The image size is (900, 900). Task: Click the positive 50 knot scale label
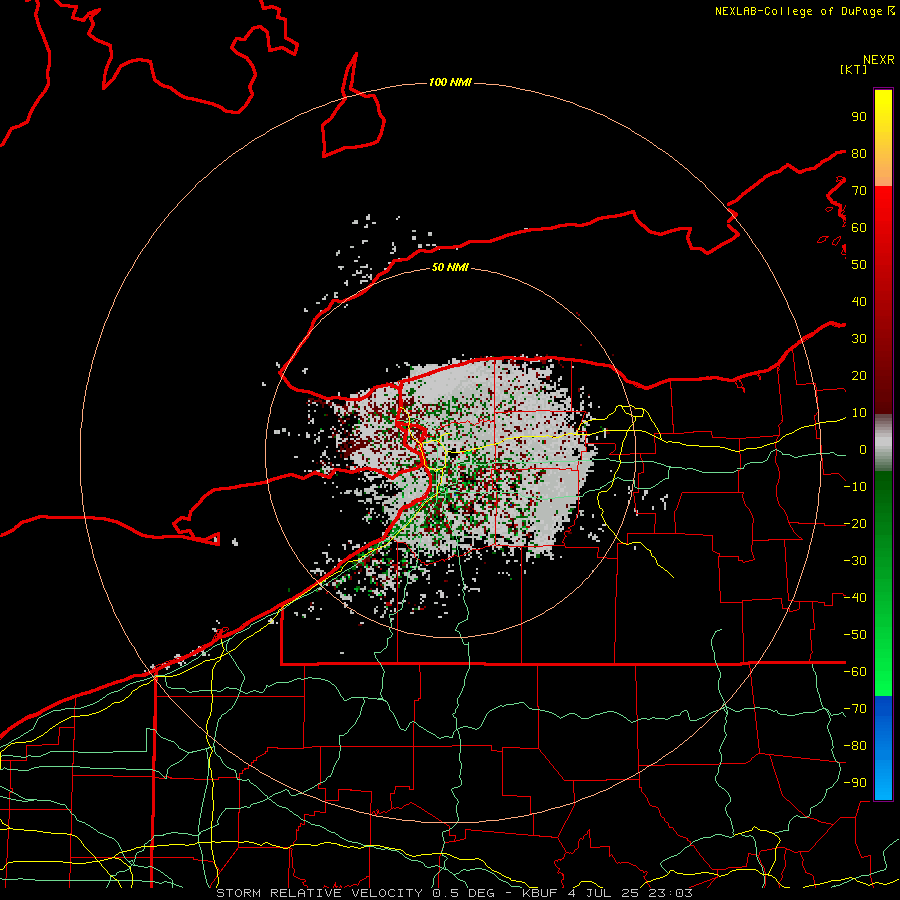click(x=859, y=265)
